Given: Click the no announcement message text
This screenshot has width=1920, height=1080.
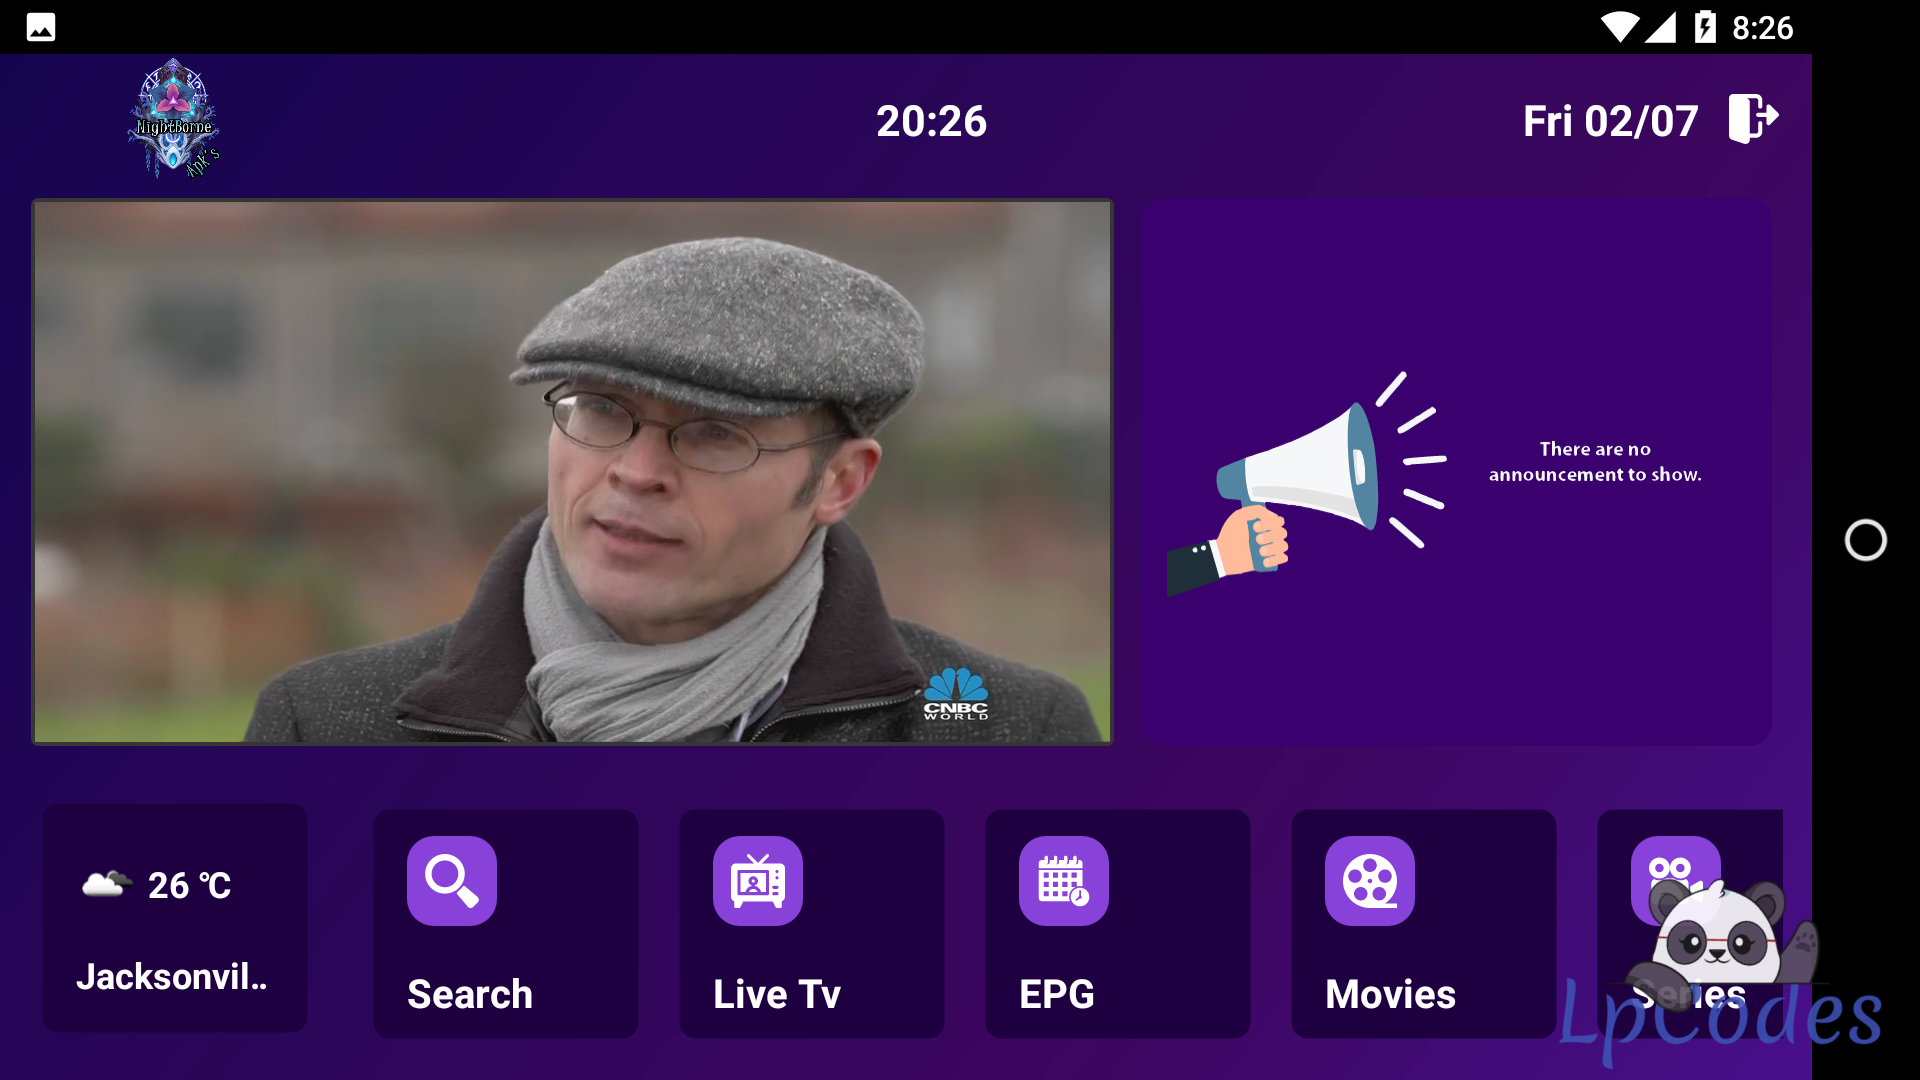Looking at the screenshot, I should (1595, 462).
